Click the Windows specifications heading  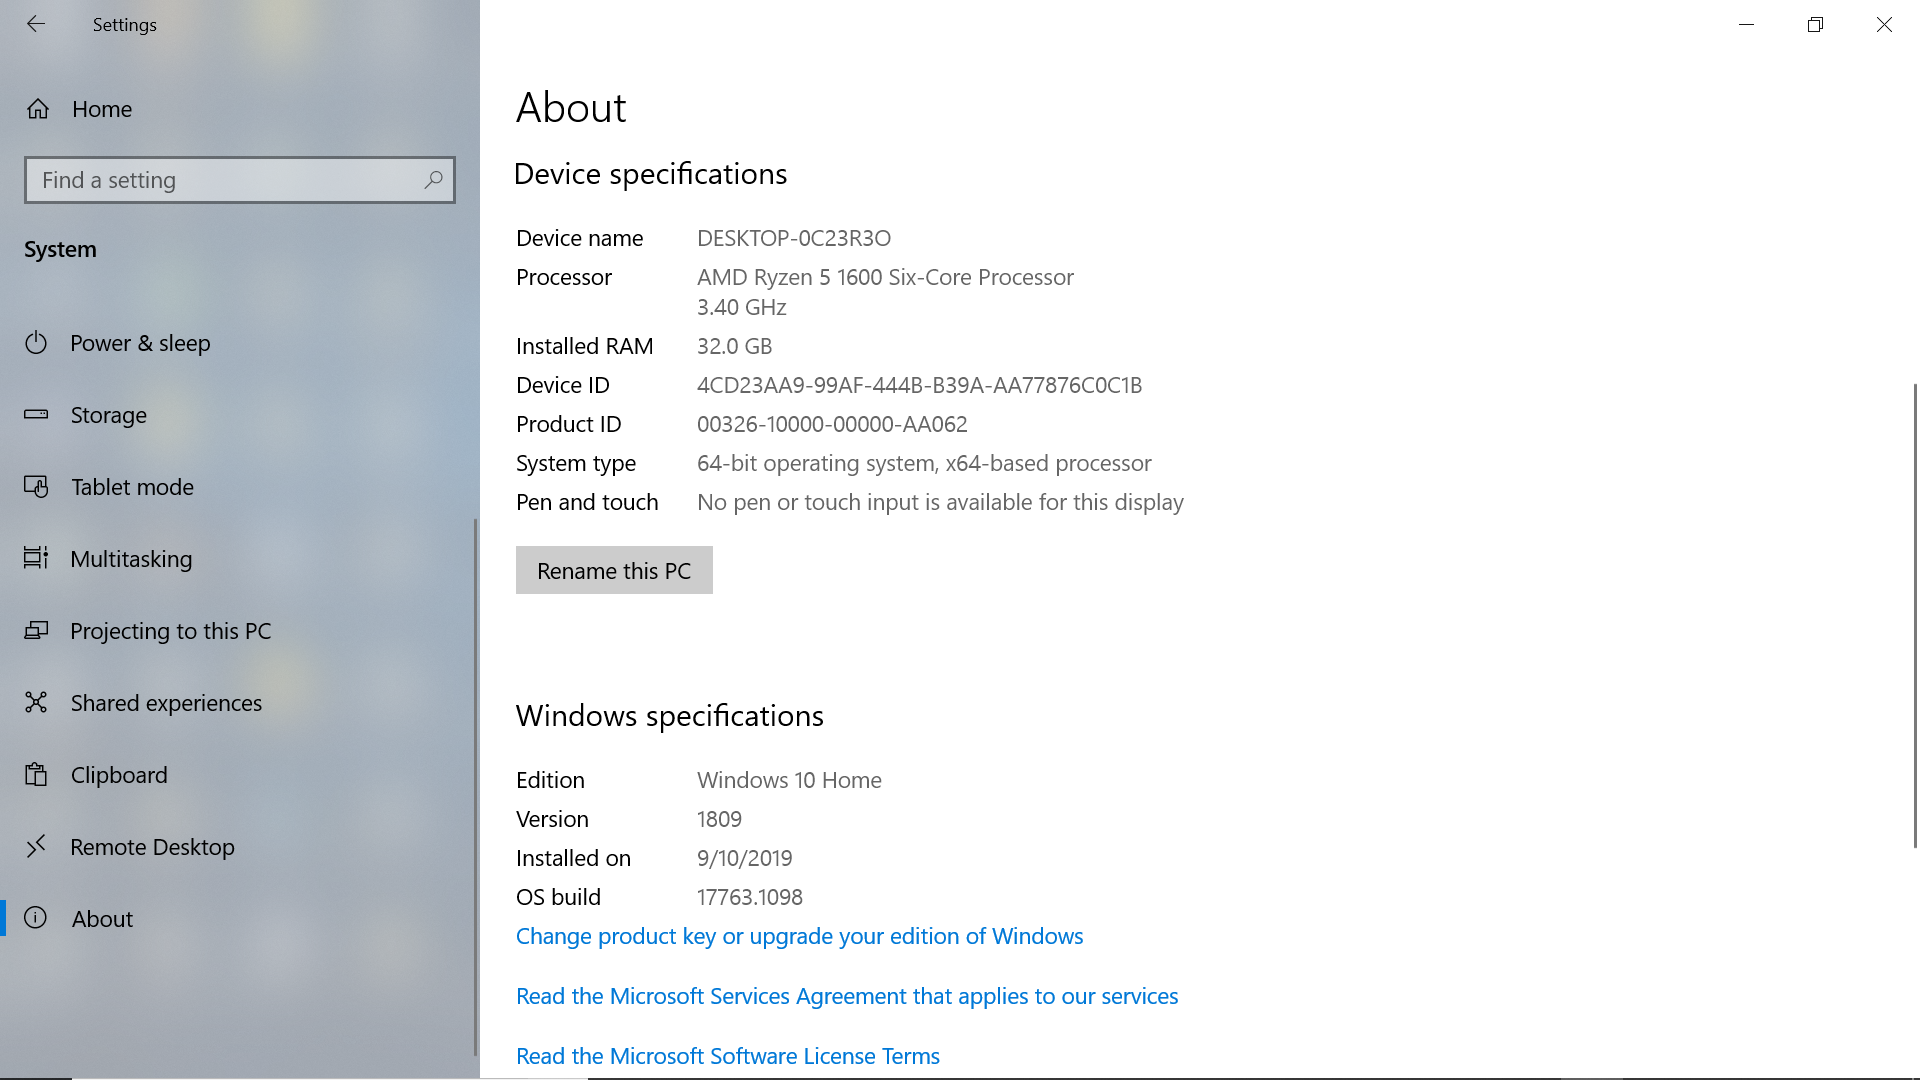pyautogui.click(x=669, y=716)
